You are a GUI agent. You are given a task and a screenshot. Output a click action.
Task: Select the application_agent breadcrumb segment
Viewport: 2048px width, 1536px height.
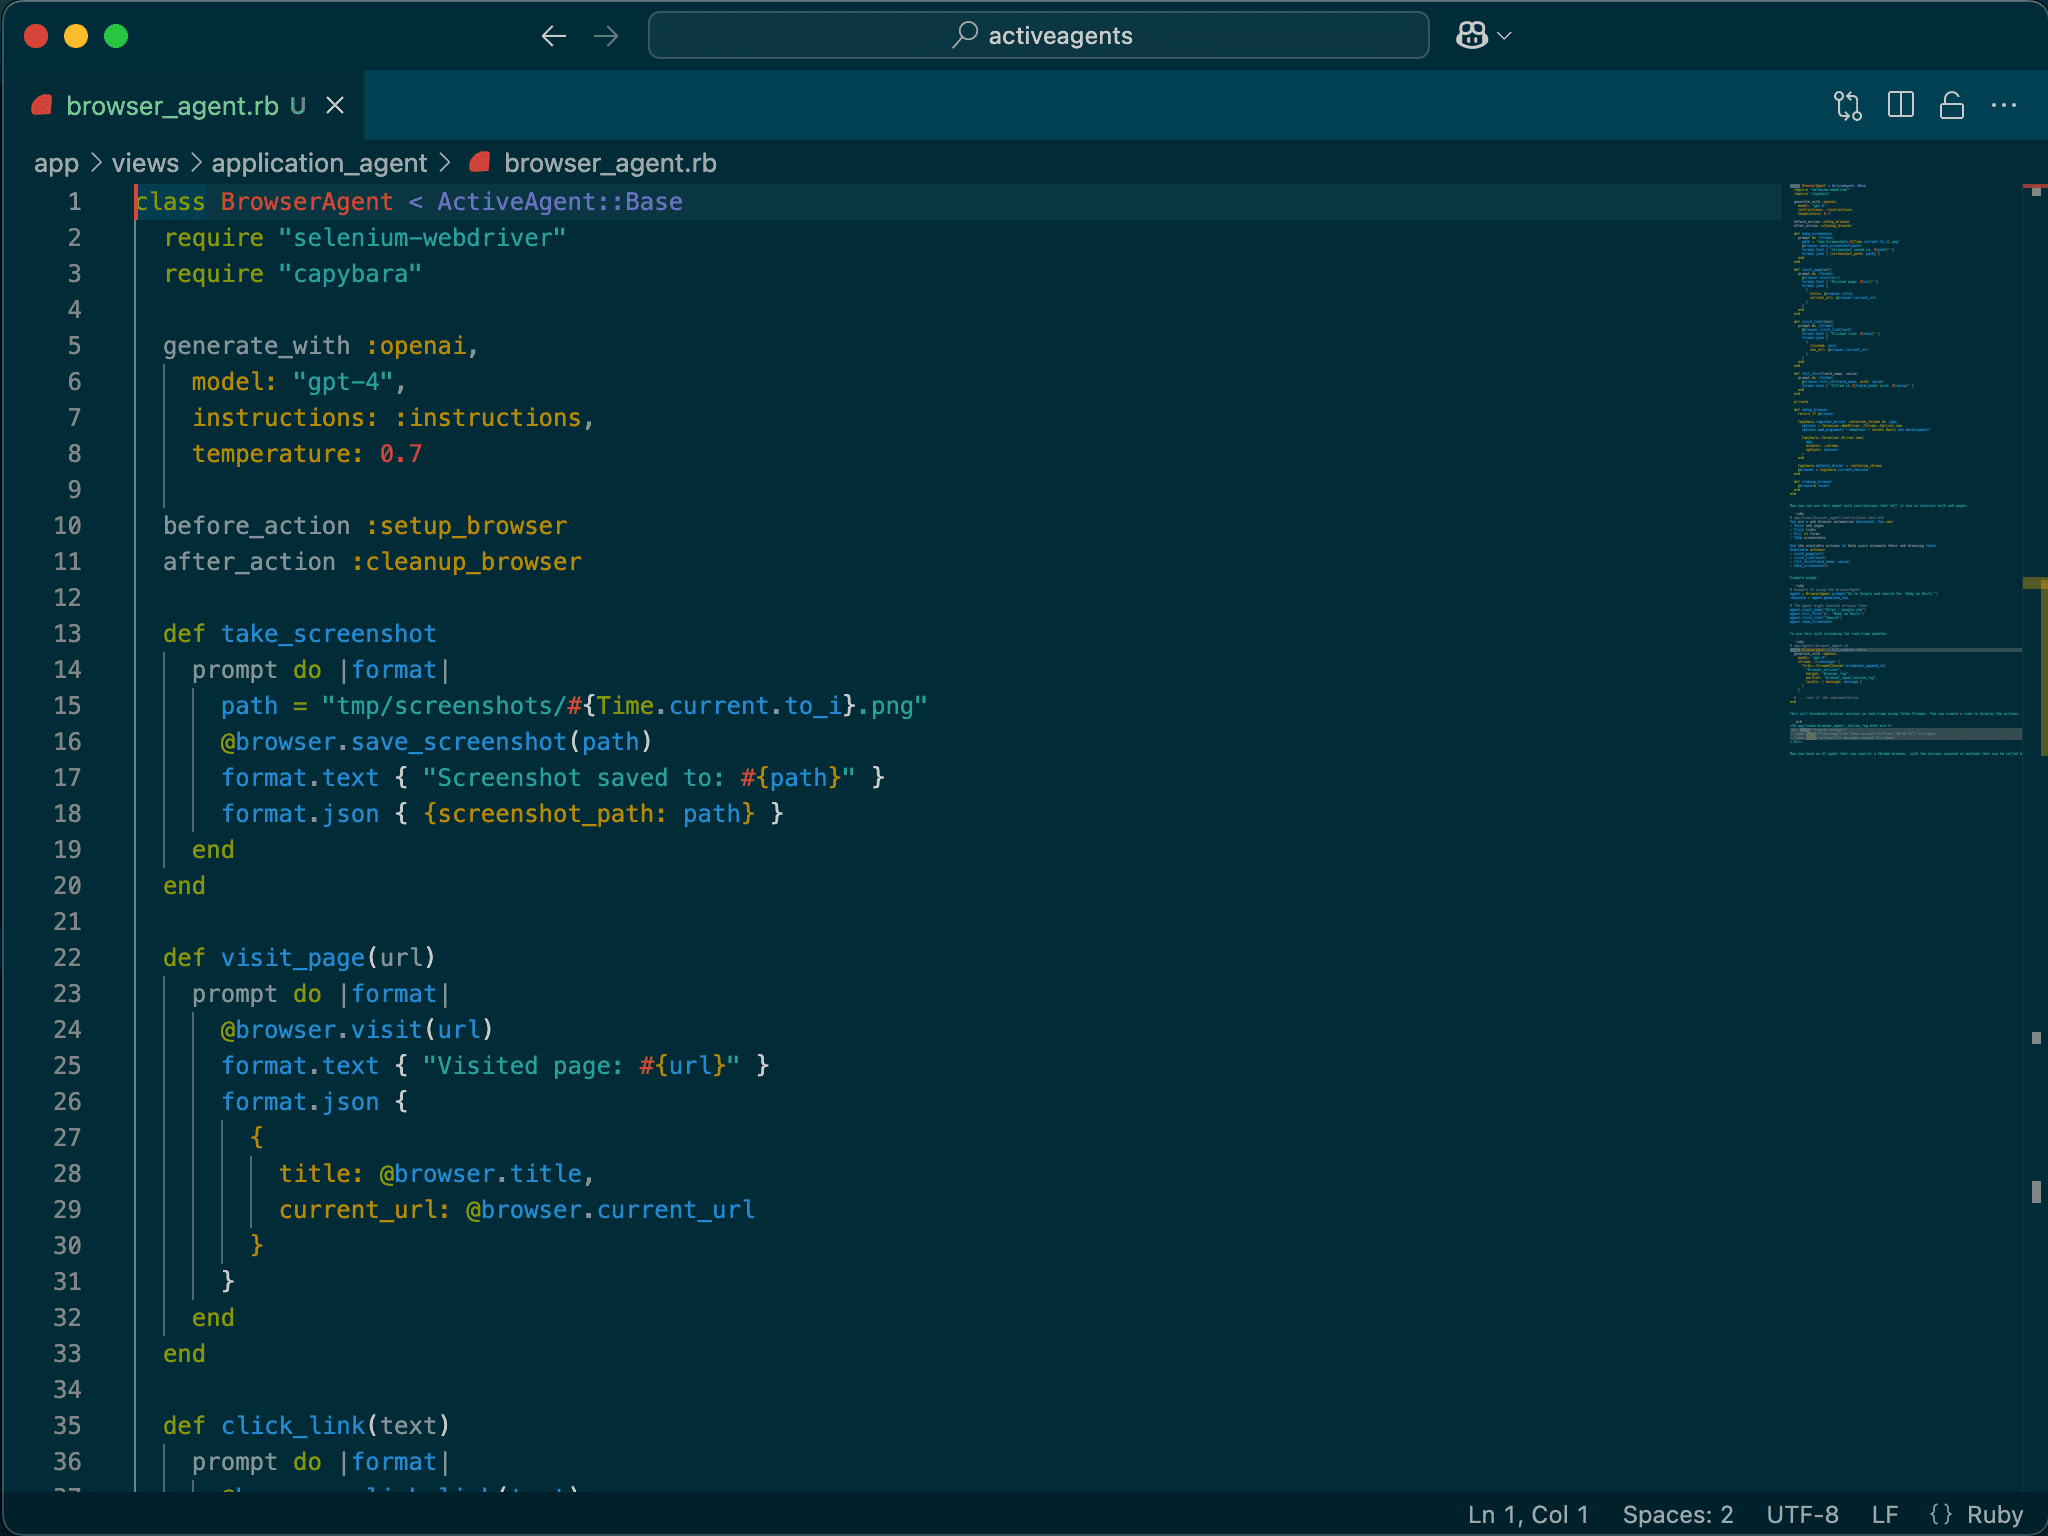point(319,163)
